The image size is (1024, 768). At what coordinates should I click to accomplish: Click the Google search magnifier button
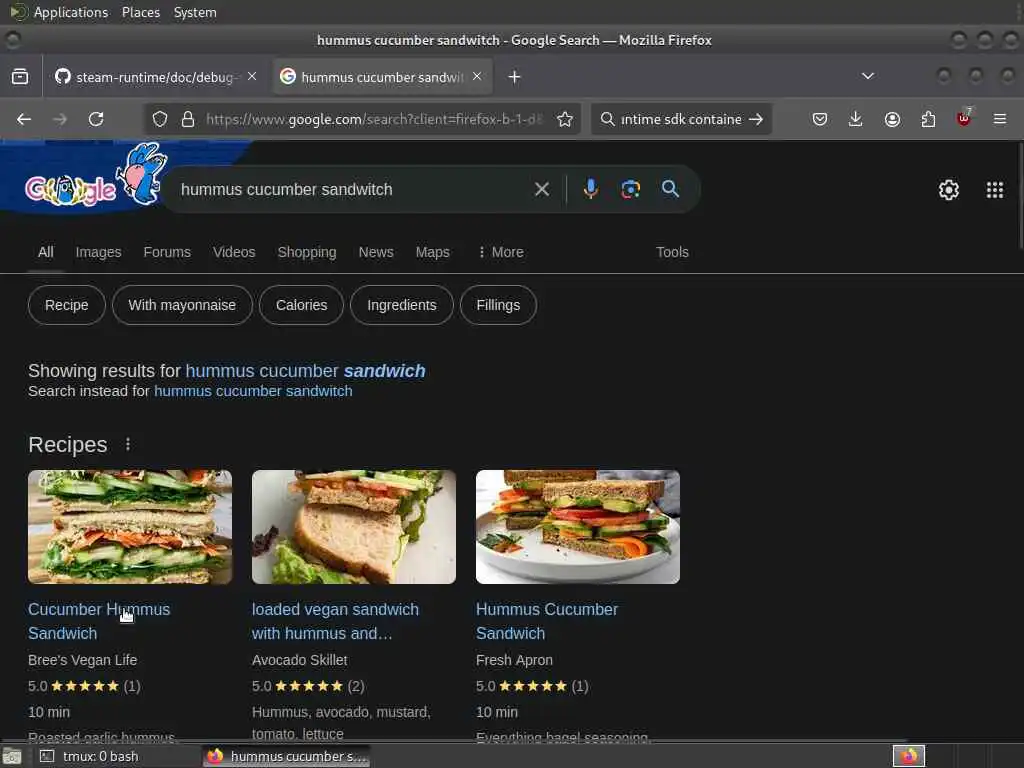[671, 189]
